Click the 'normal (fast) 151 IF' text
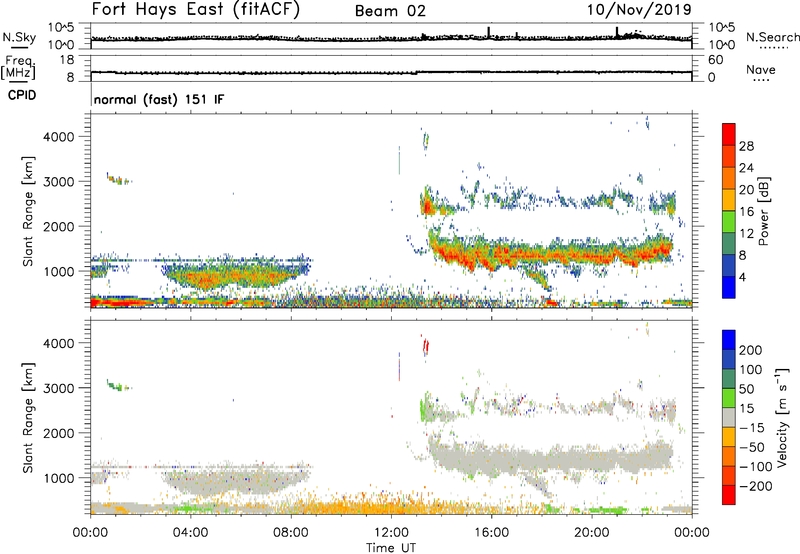 click(159, 99)
